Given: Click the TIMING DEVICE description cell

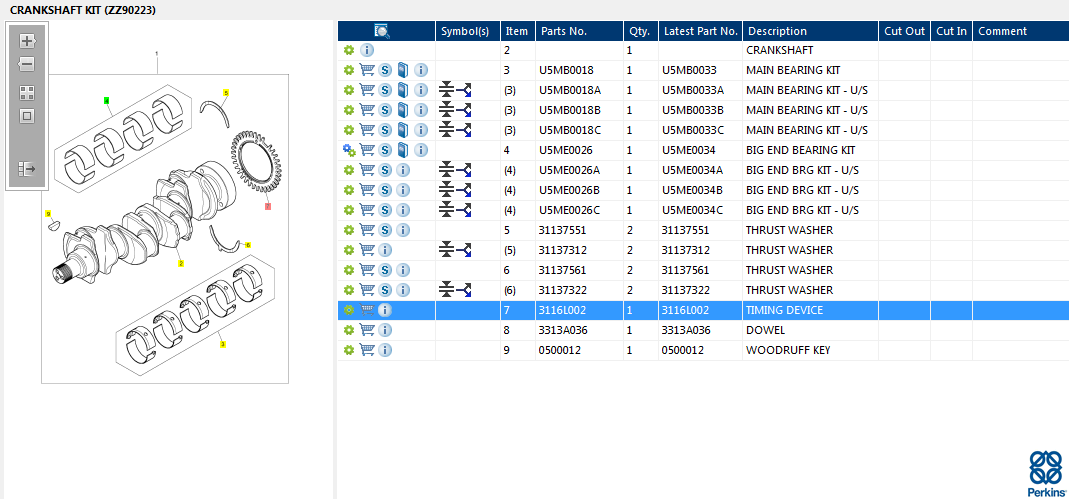Looking at the screenshot, I should 784,310.
